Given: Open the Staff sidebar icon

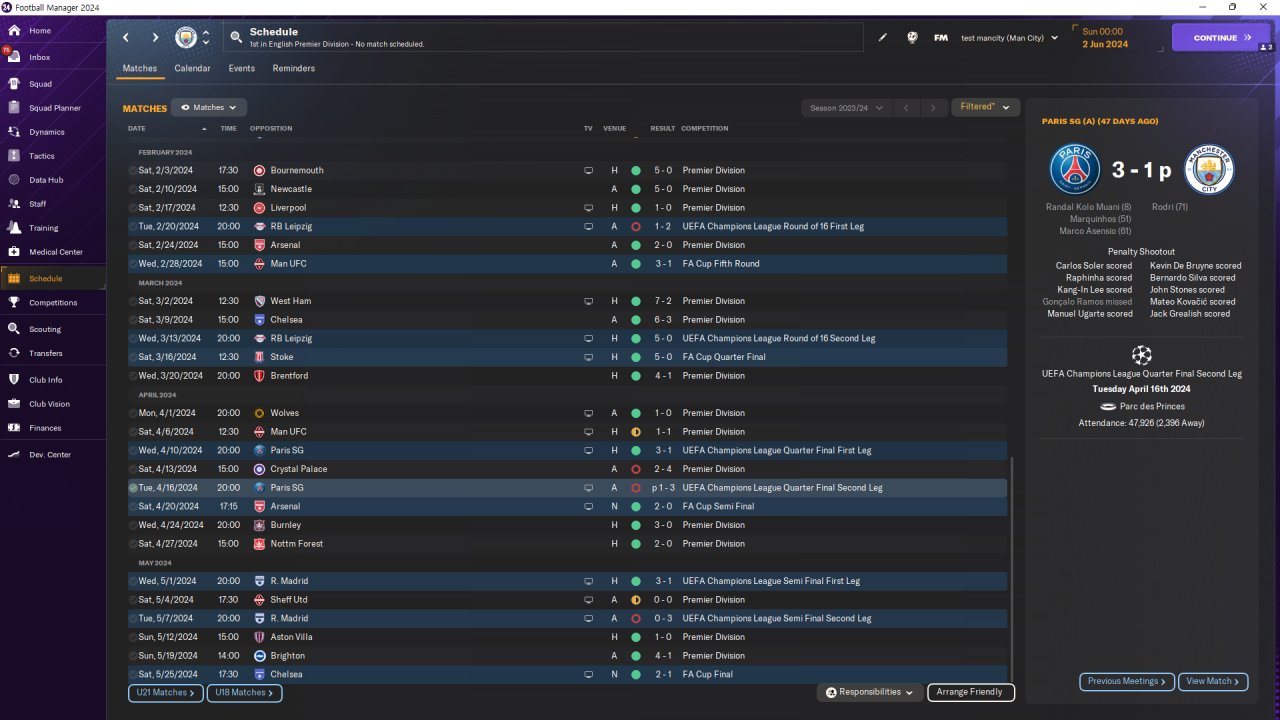Looking at the screenshot, I should coord(14,204).
